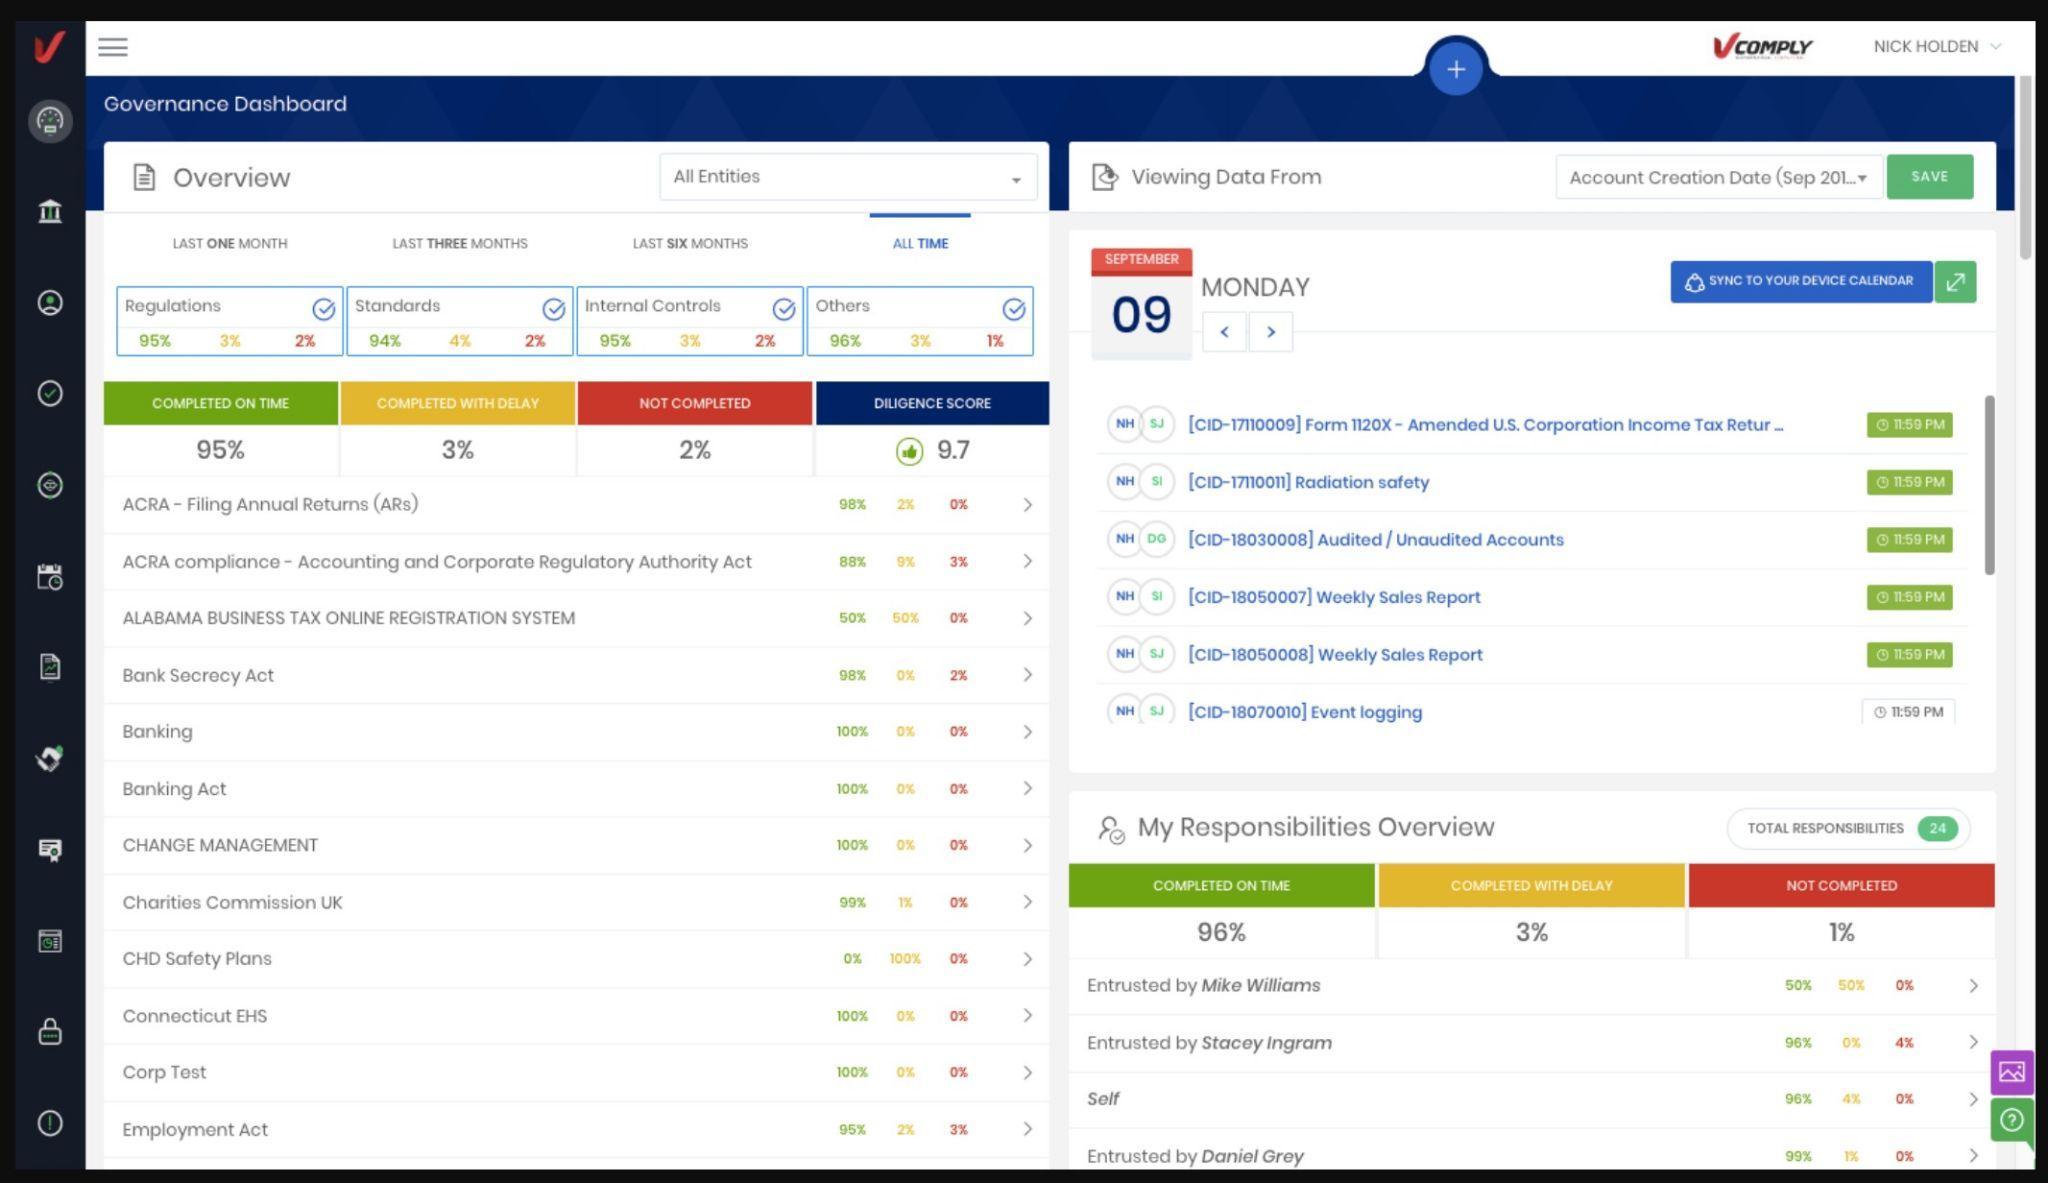
Task: Open the hamburger menu icon
Action: click(x=113, y=47)
